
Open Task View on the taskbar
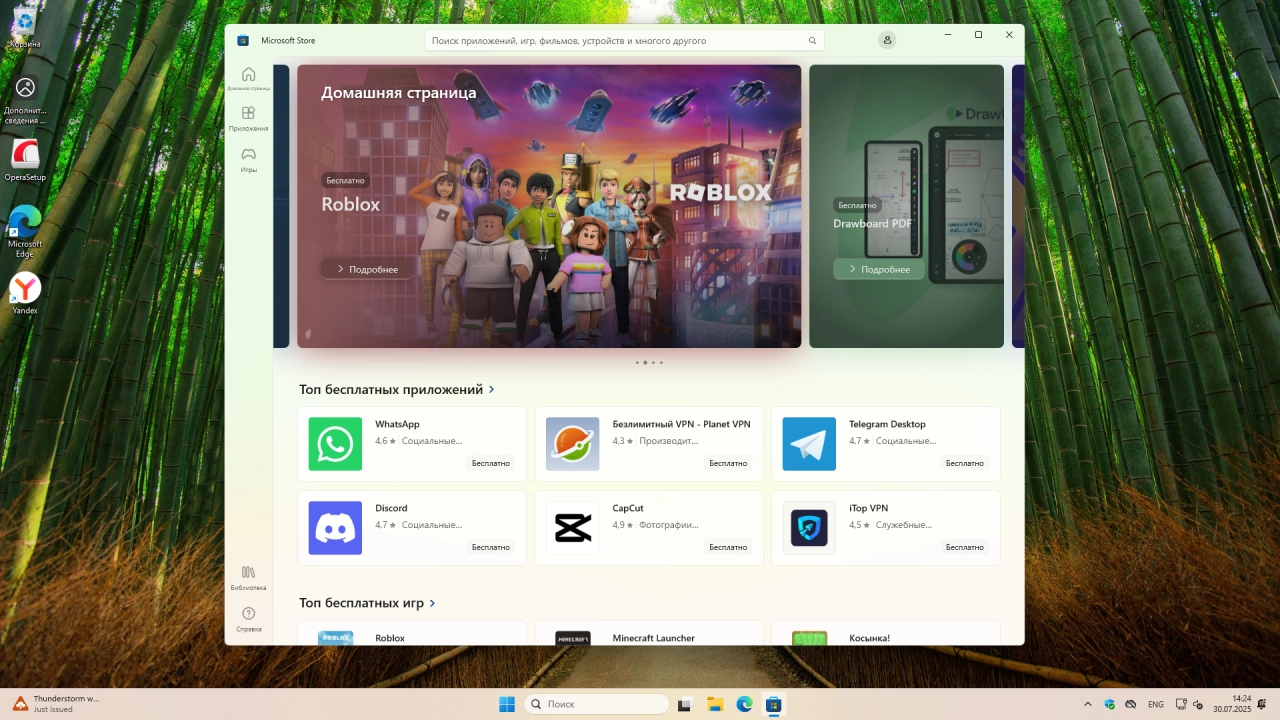(684, 704)
